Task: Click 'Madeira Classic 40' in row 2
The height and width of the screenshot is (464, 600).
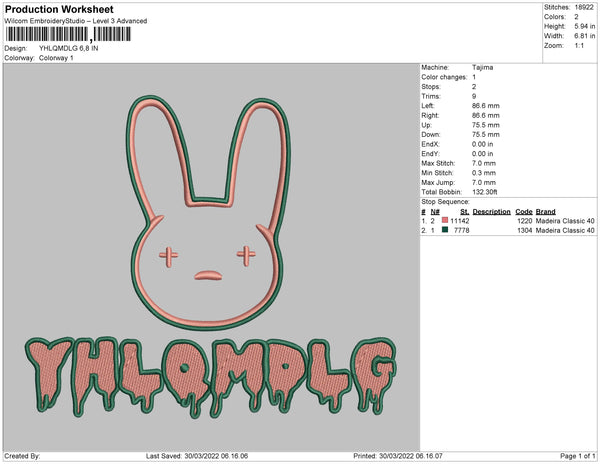Action: [x=565, y=230]
